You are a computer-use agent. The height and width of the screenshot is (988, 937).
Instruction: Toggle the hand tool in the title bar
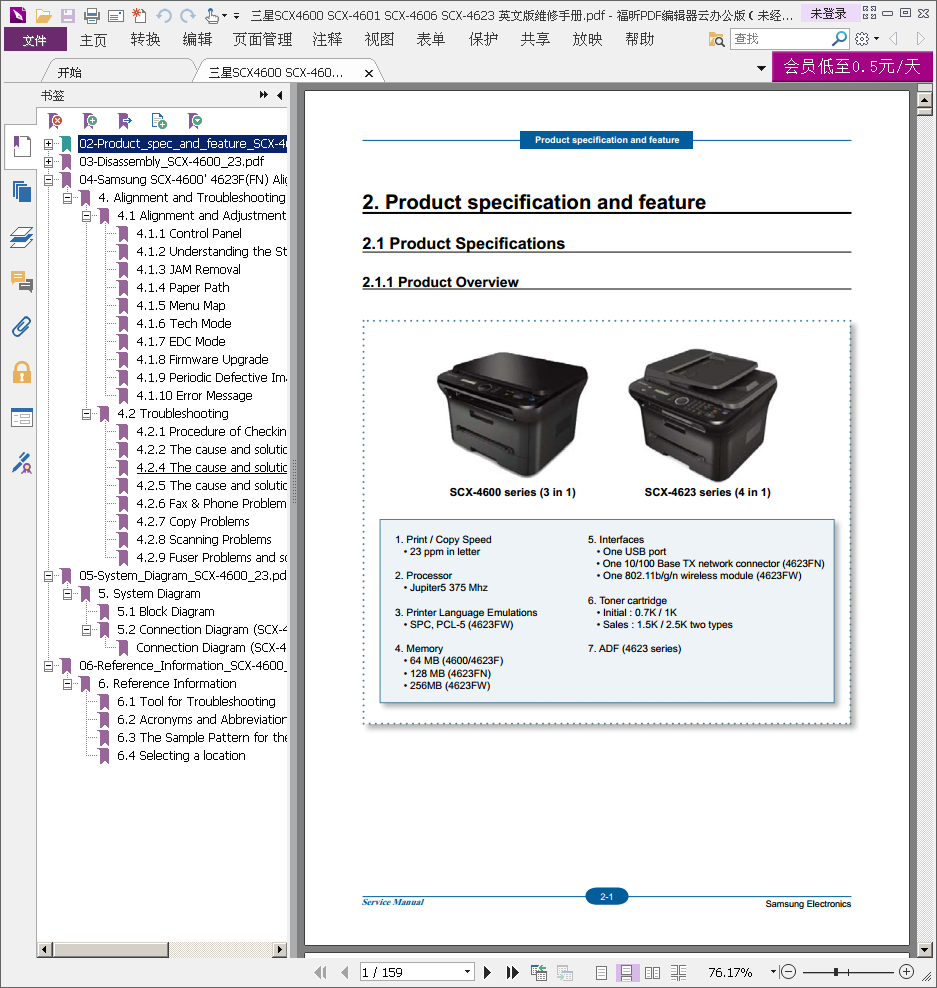coord(212,15)
